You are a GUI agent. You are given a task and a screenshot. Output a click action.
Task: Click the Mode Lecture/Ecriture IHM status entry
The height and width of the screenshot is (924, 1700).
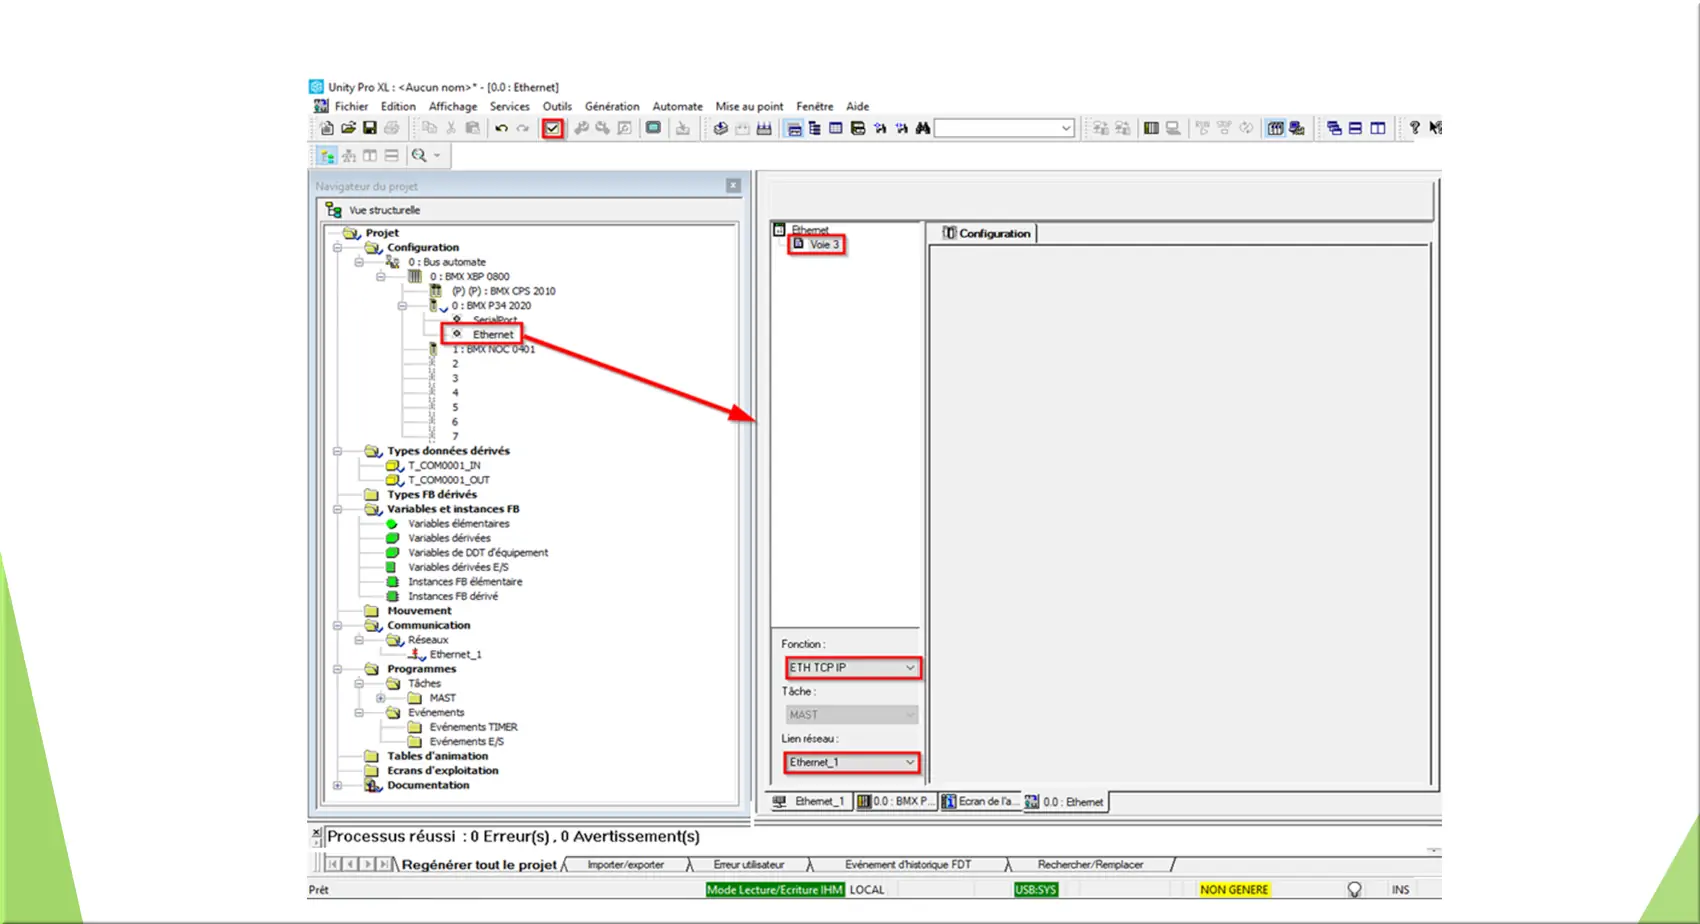tap(775, 889)
